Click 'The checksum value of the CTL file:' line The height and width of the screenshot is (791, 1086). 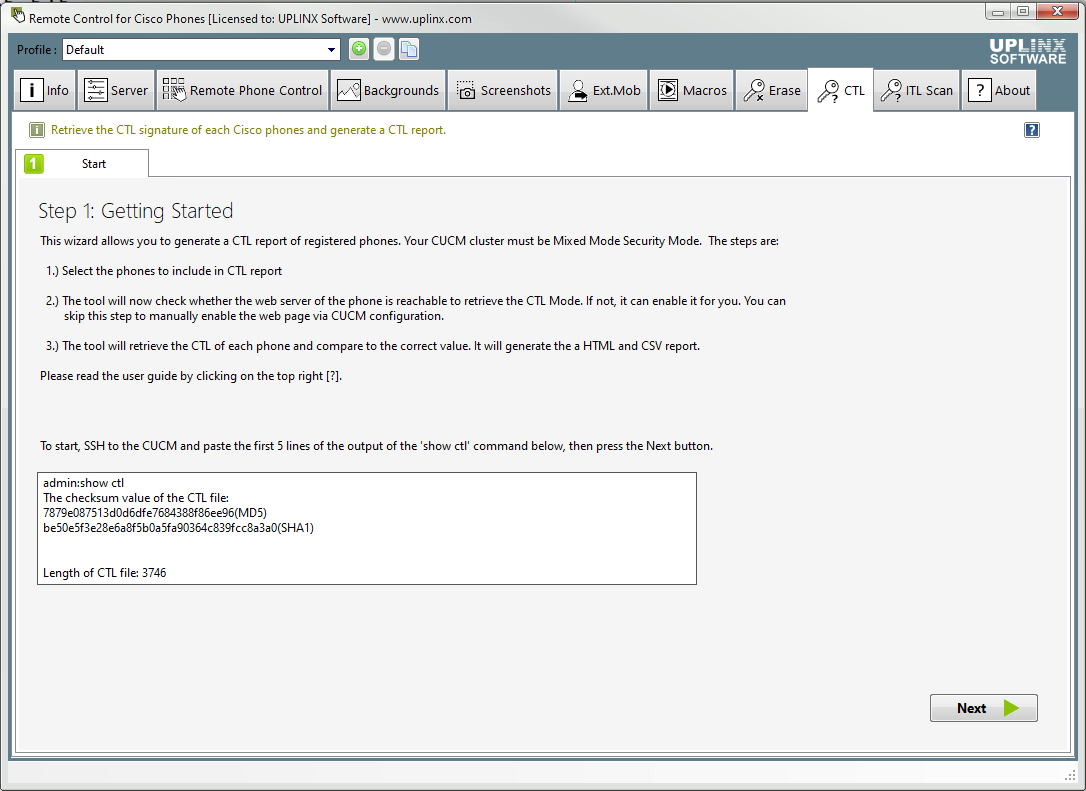[x=136, y=498]
